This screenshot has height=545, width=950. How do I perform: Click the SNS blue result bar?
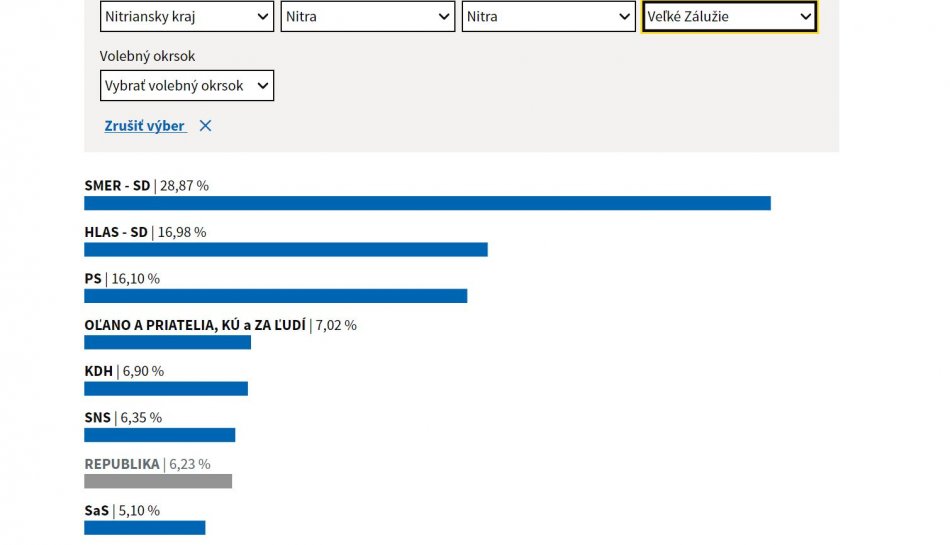(x=159, y=435)
